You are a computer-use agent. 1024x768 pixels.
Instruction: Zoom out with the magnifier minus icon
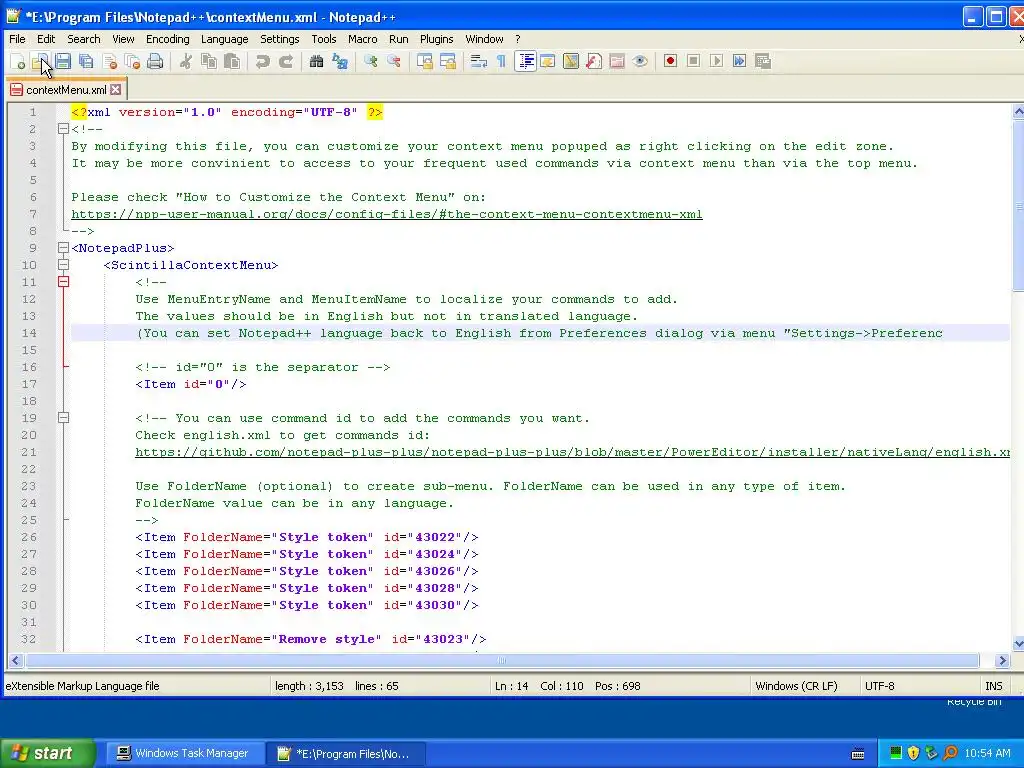pyautogui.click(x=394, y=61)
